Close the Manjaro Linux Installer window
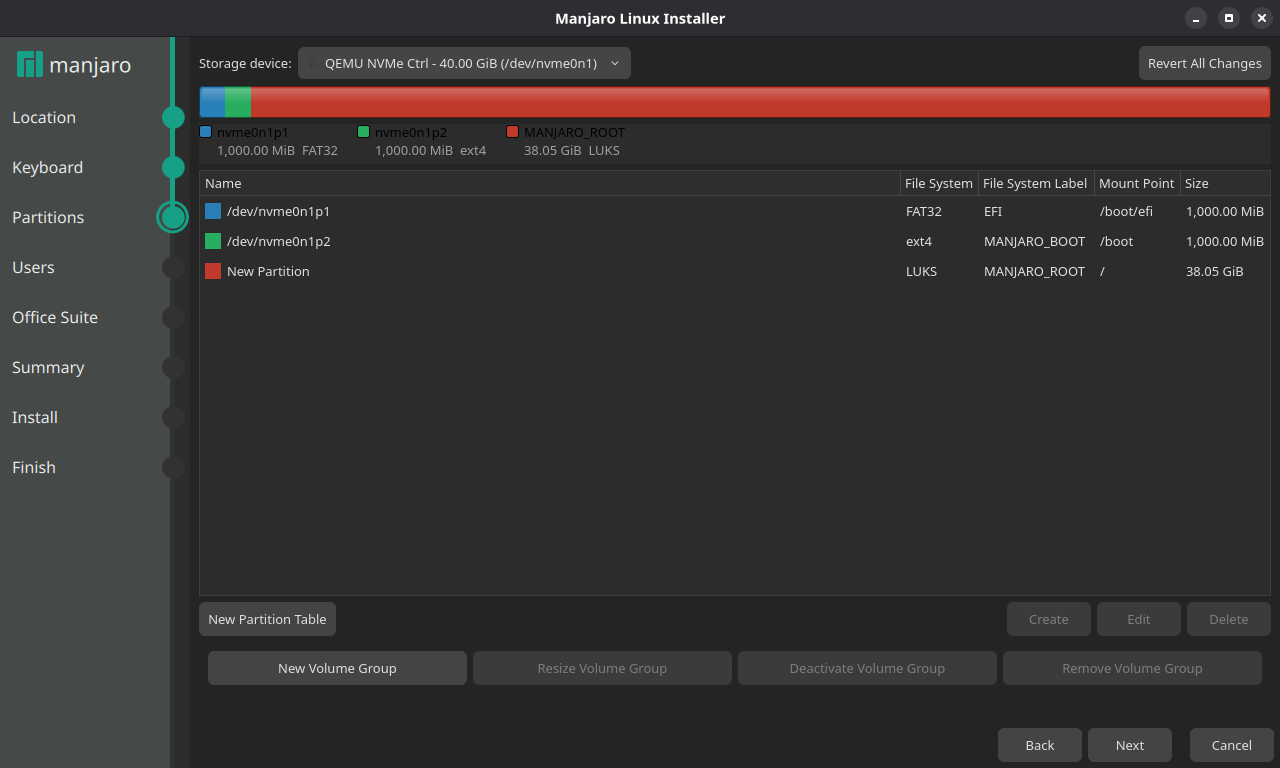 click(1262, 18)
